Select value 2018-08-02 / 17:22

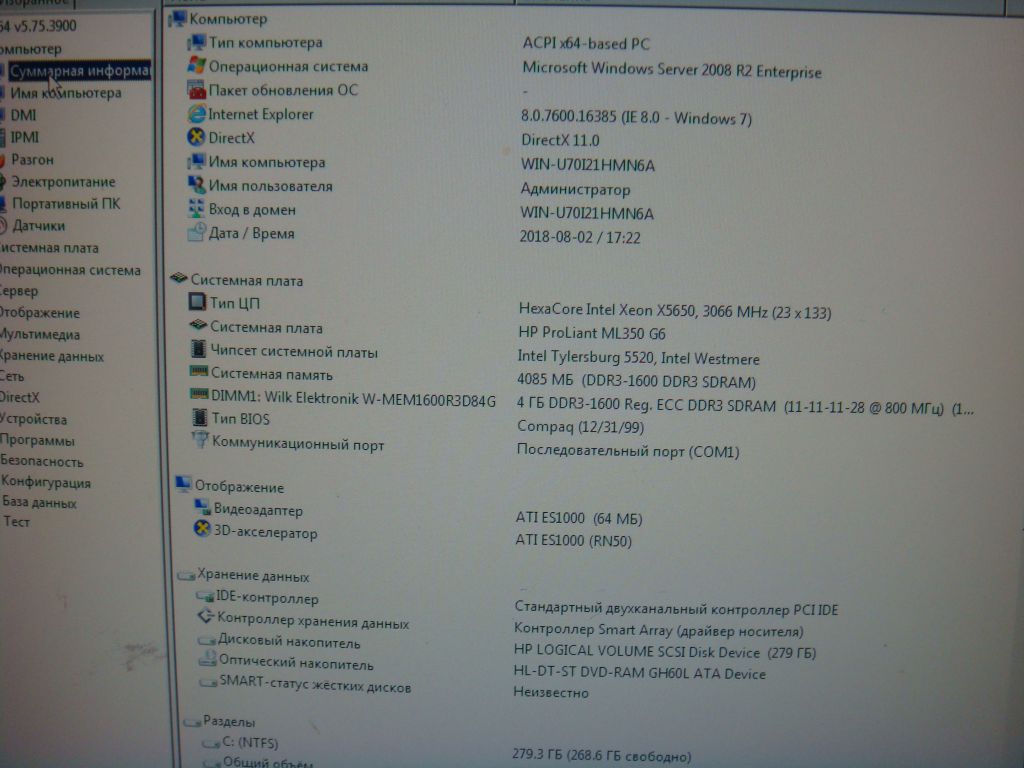[x=580, y=237]
